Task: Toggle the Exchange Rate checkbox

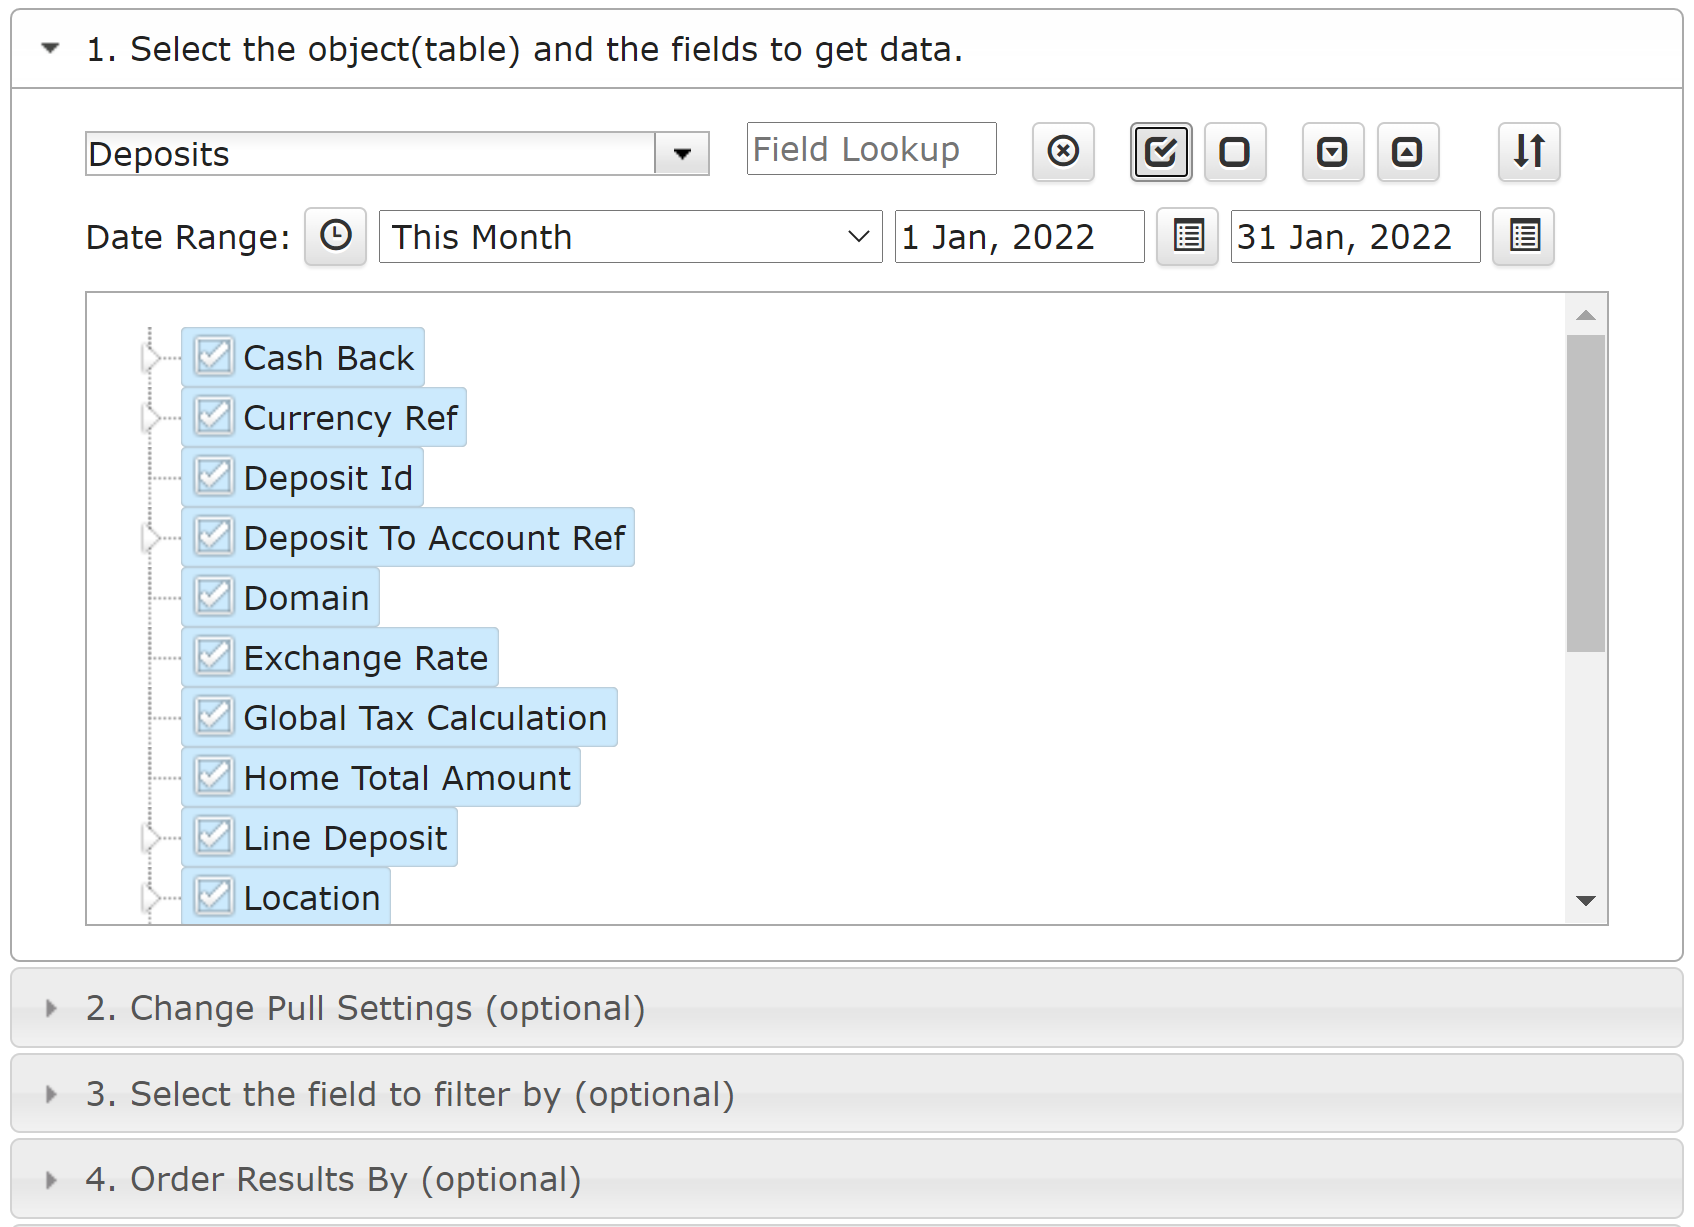Action: (213, 656)
